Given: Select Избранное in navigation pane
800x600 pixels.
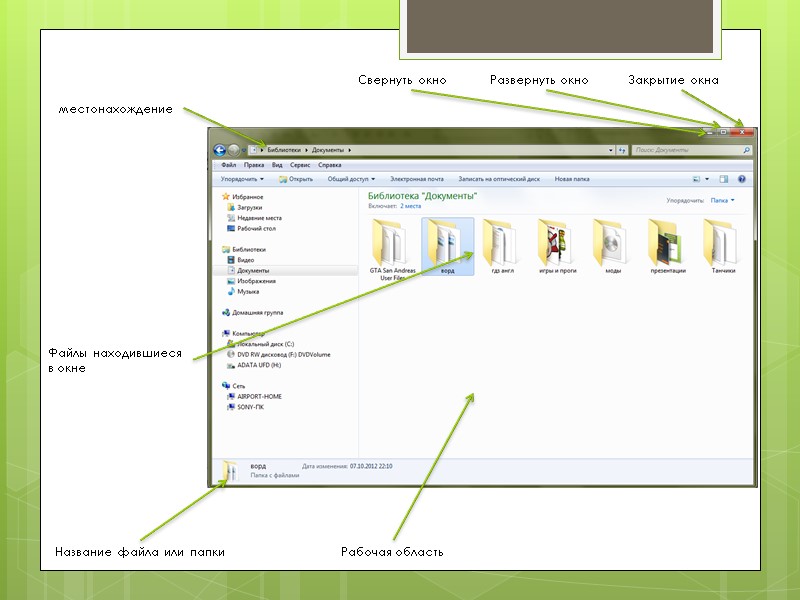Looking at the screenshot, I should coord(243,196).
